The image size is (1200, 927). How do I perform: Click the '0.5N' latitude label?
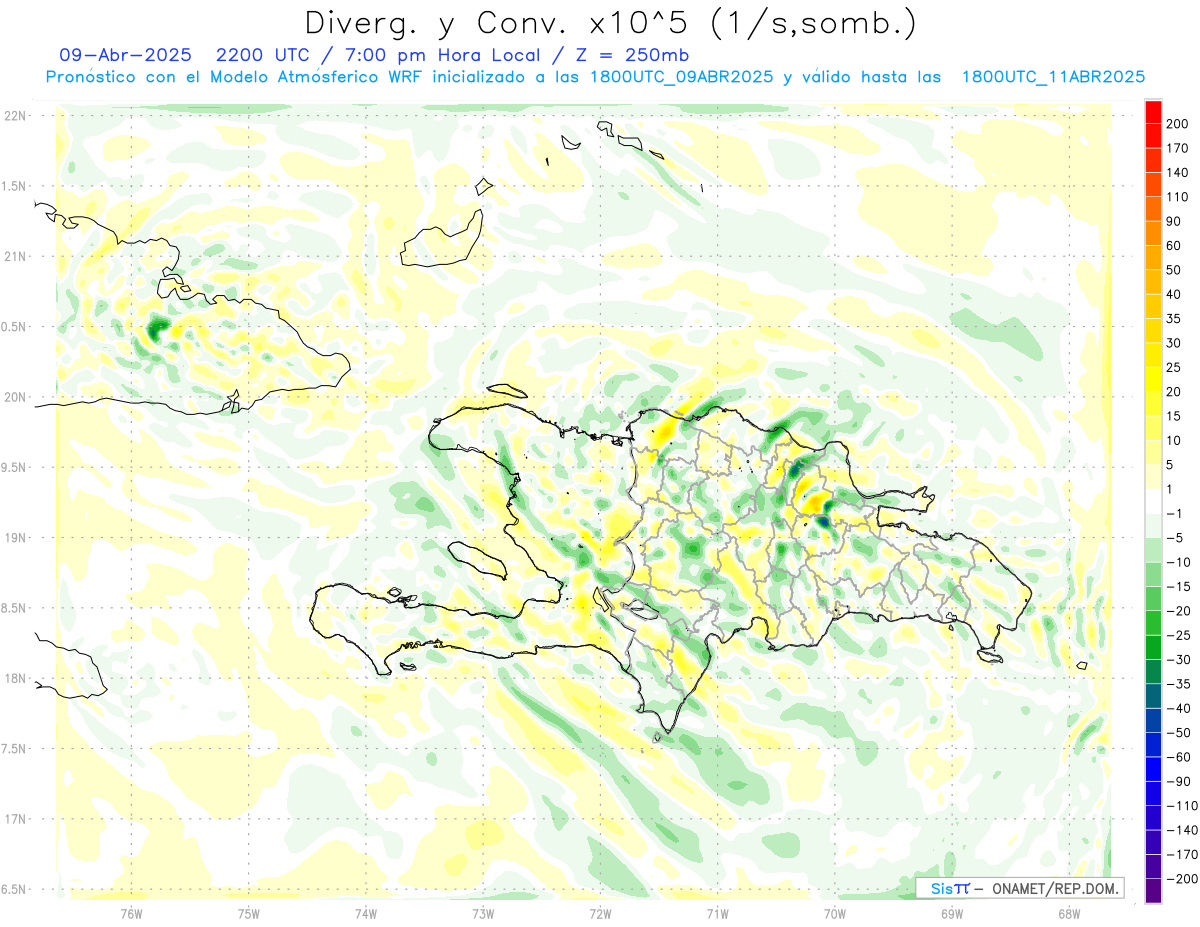click(x=14, y=327)
